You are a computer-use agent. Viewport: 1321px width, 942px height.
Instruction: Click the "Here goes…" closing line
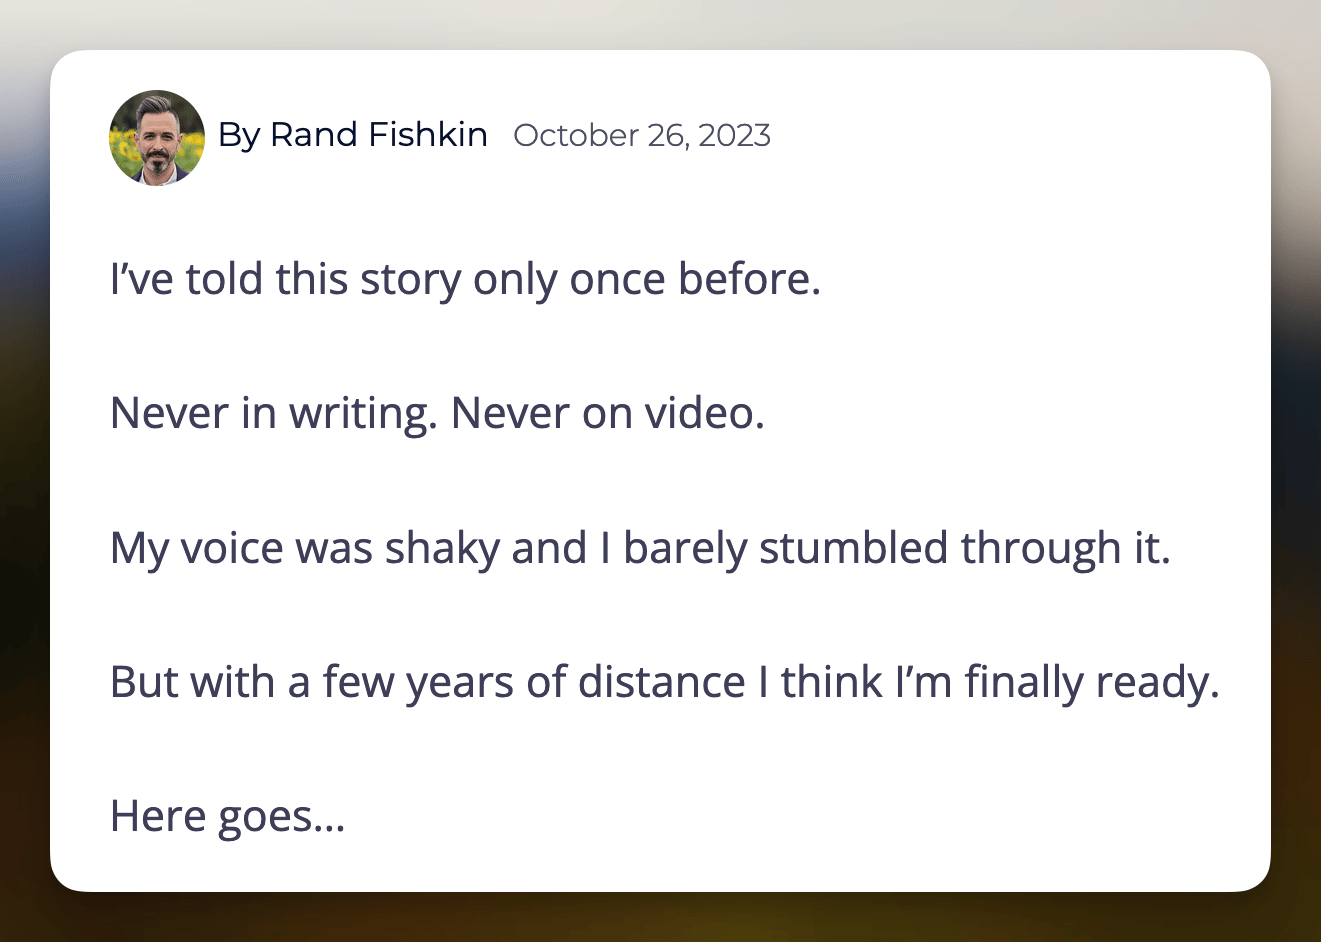[228, 816]
